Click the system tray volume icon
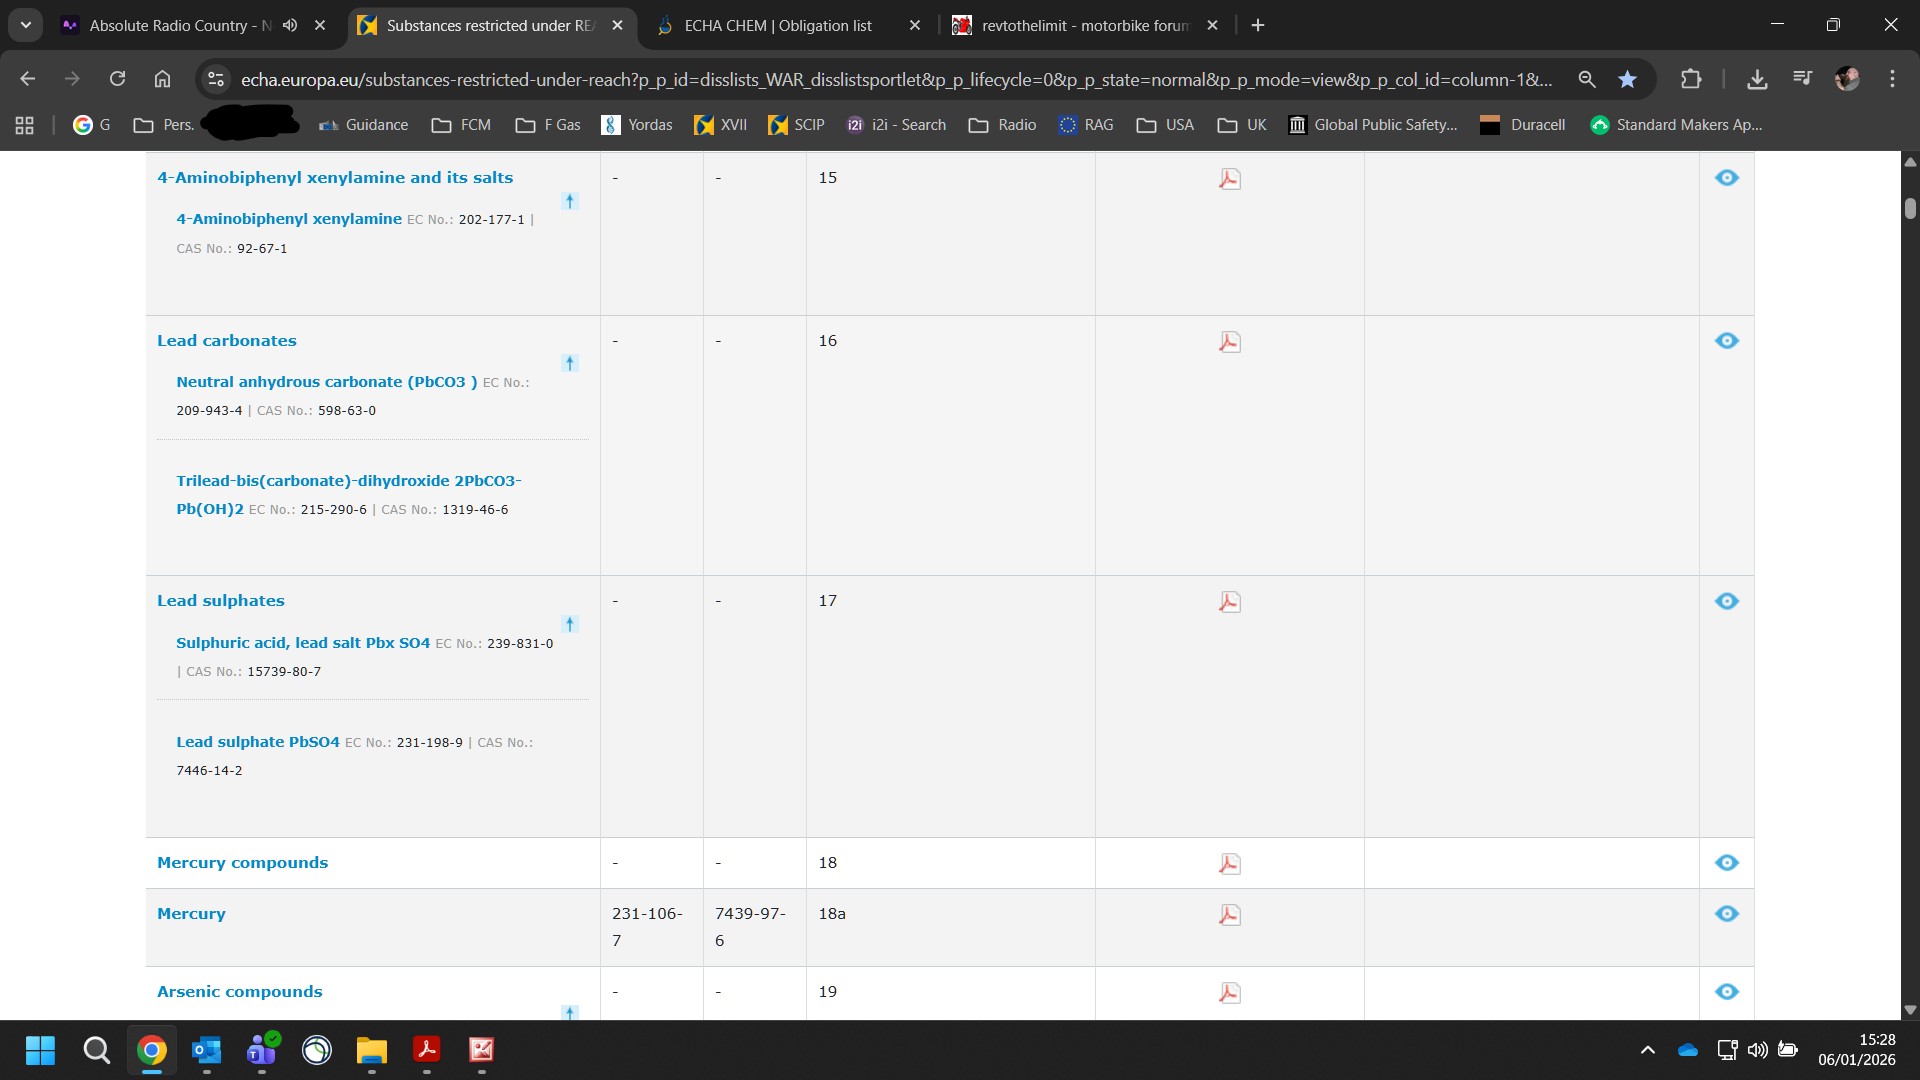Viewport: 1920px width, 1080px height. pyautogui.click(x=1757, y=1050)
